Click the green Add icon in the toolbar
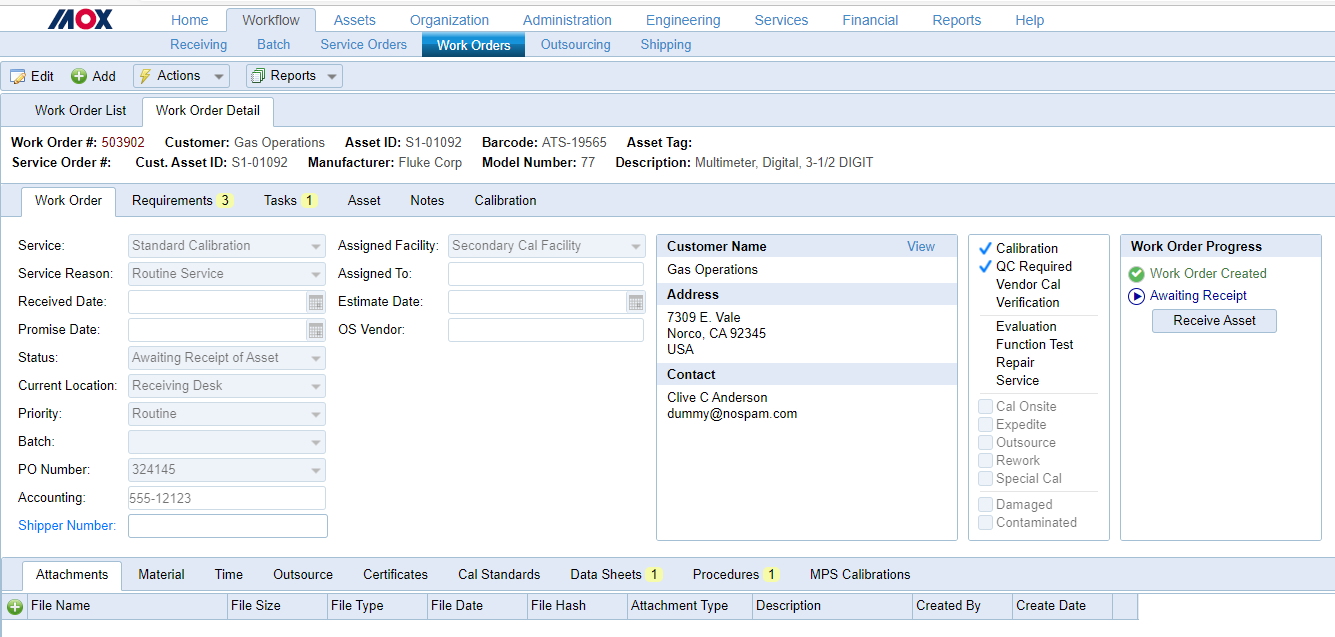The width and height of the screenshot is (1335, 637). pos(77,76)
